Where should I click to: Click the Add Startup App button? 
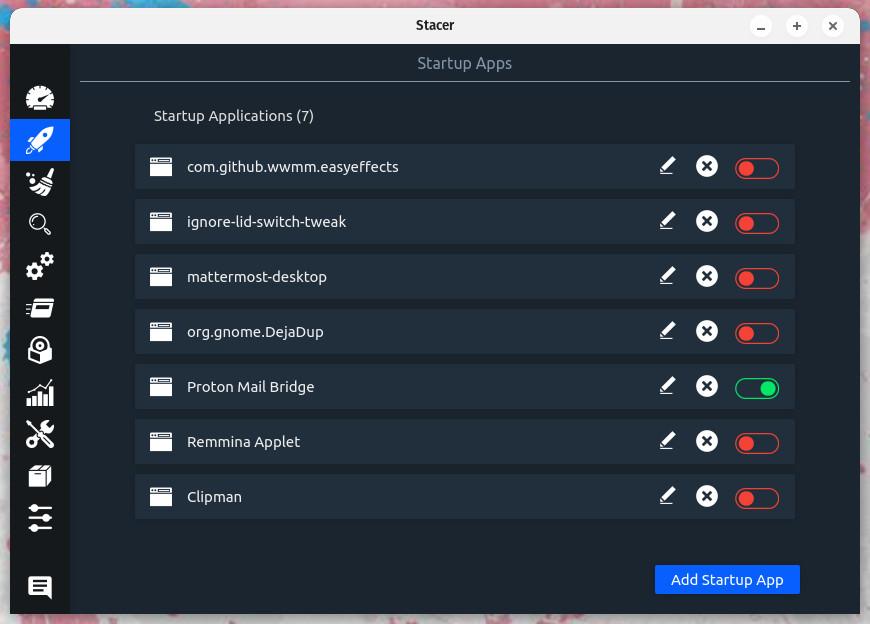[x=727, y=579]
